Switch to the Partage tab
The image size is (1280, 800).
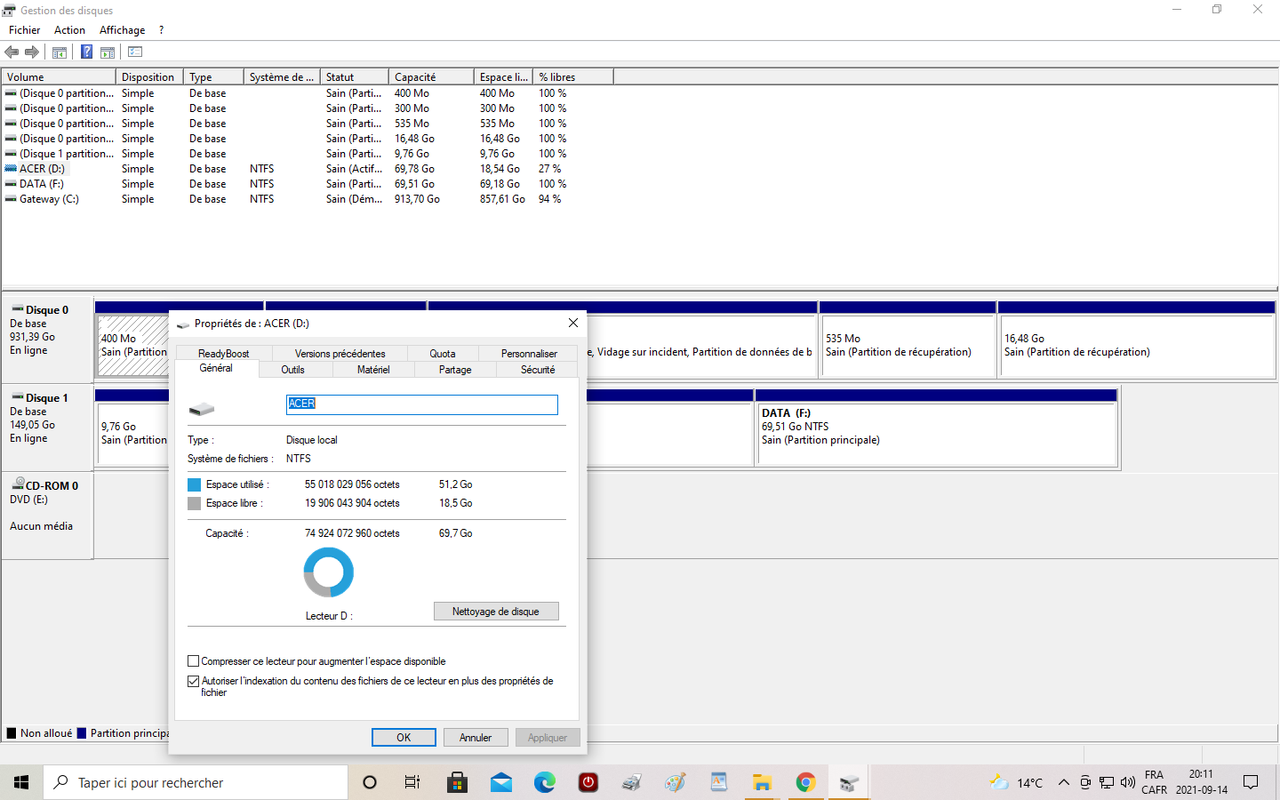coord(455,370)
